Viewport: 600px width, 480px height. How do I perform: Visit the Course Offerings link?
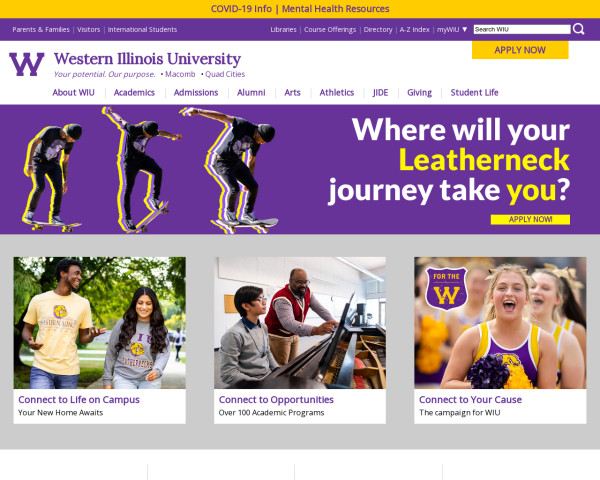(330, 29)
